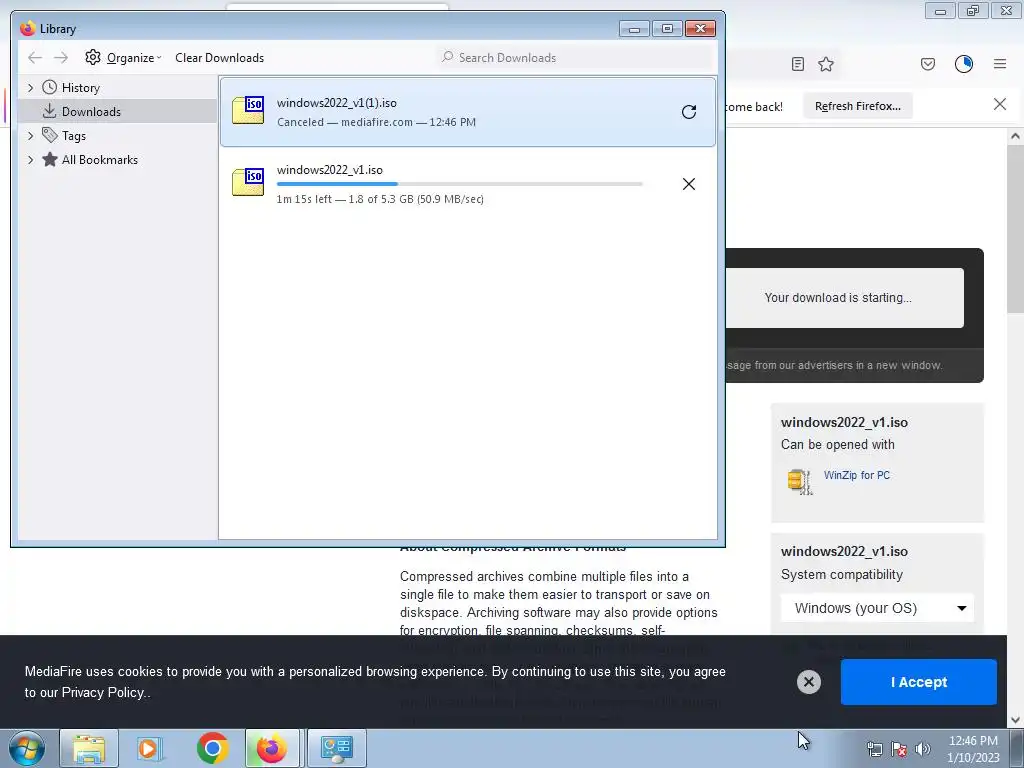Click "Canceled — mediafire.com — 12:46 PM" status
The image size is (1024, 768).
coord(376,122)
